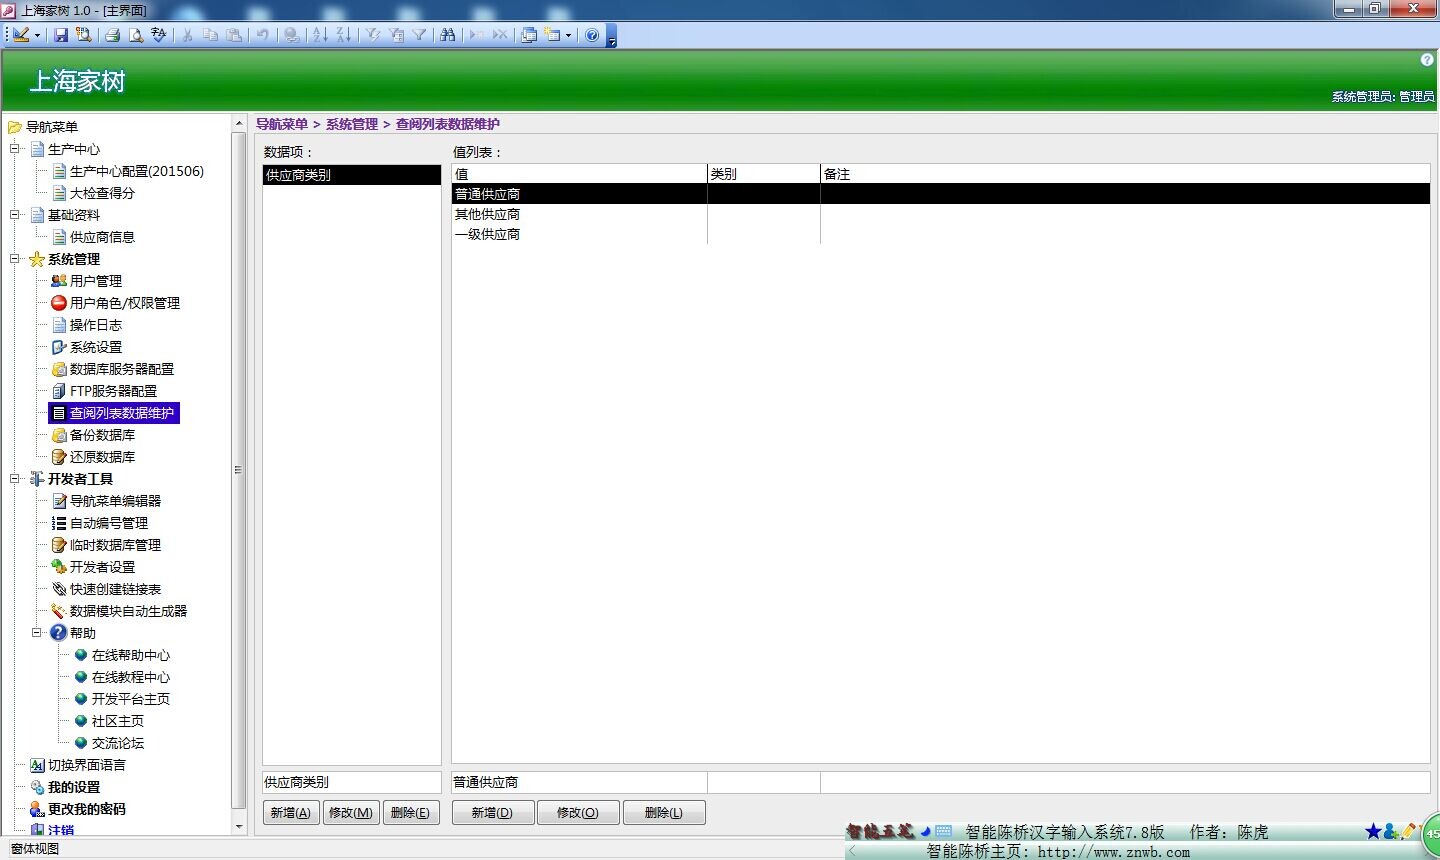Click the Print Preview magnifier icon

click(136, 35)
